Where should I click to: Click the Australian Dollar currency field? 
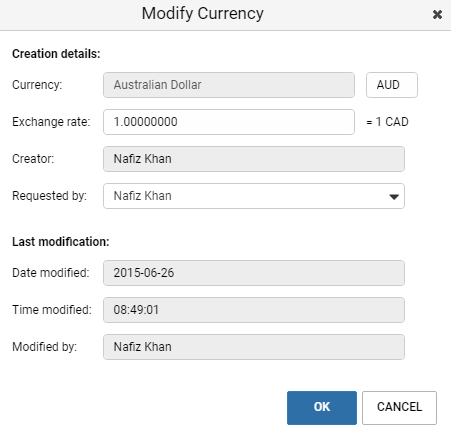point(229,85)
